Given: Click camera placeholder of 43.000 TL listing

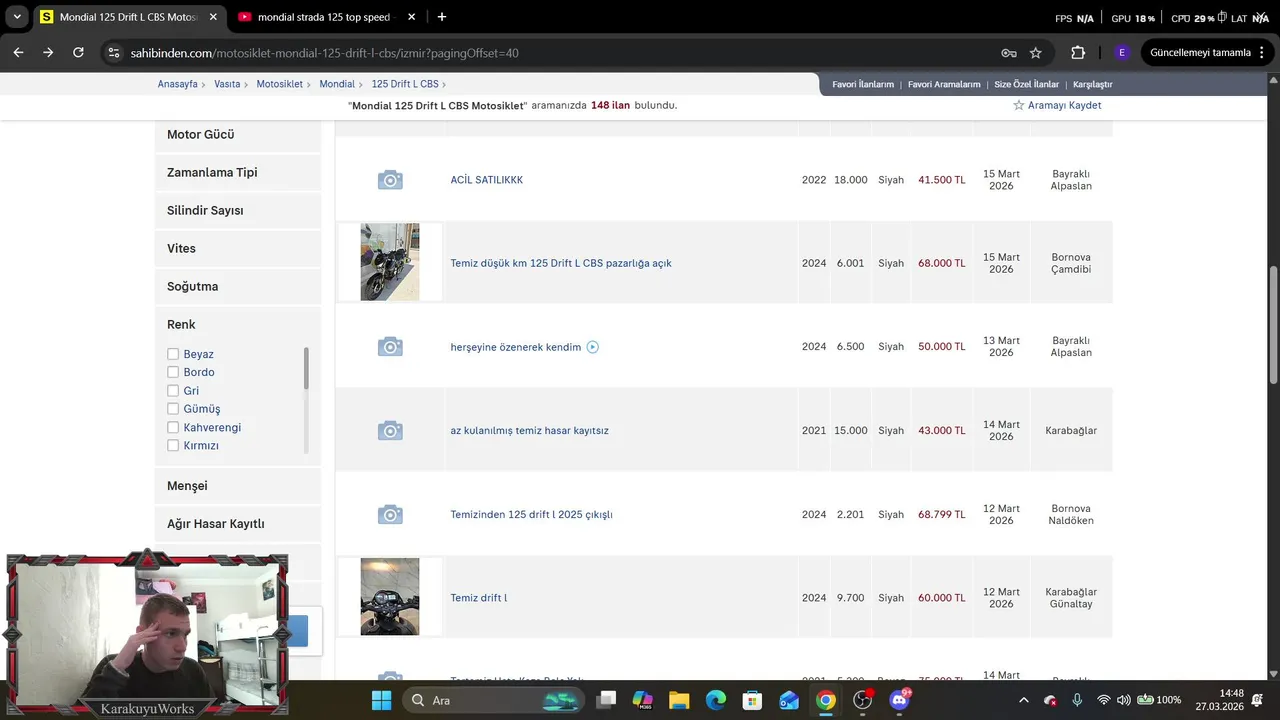Looking at the screenshot, I should click(x=390, y=431).
